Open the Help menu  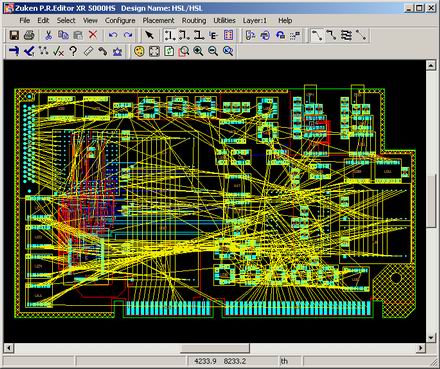pos(285,20)
